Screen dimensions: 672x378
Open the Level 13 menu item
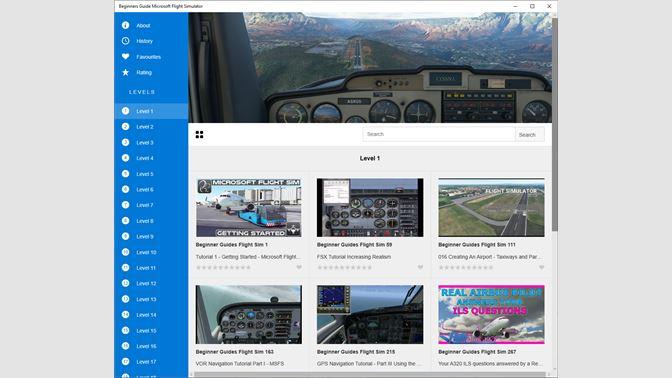tap(151, 299)
